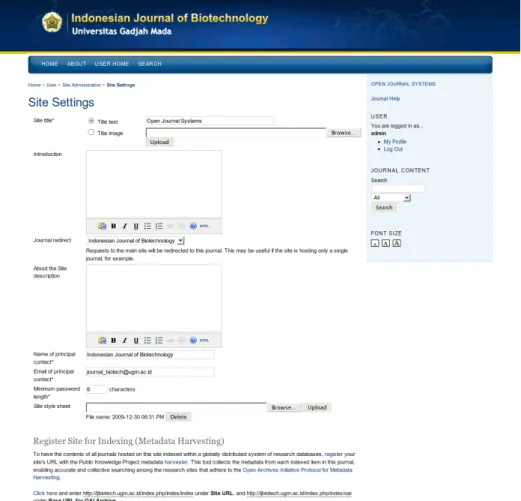
Task: Open the search scope 'All' dropdown
Action: [x=391, y=198]
